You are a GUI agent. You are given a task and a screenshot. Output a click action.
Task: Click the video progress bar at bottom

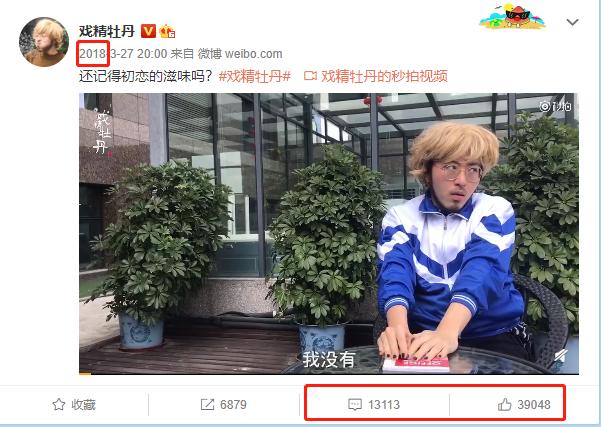[329, 373]
